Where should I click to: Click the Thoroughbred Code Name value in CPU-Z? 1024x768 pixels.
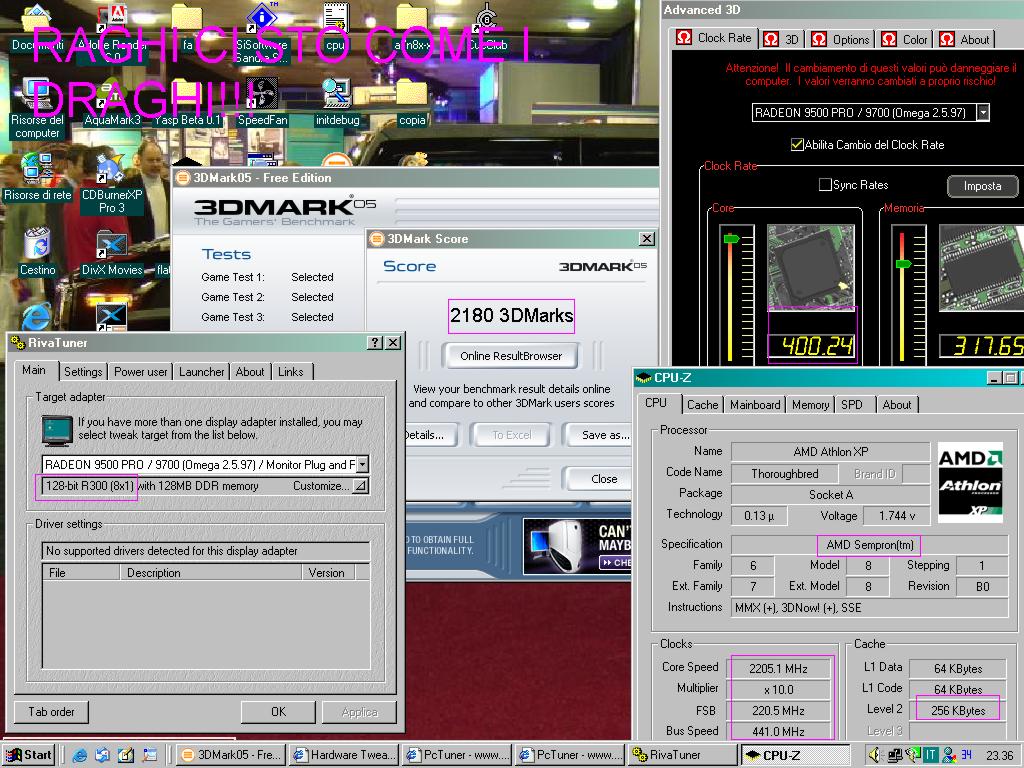pos(784,473)
